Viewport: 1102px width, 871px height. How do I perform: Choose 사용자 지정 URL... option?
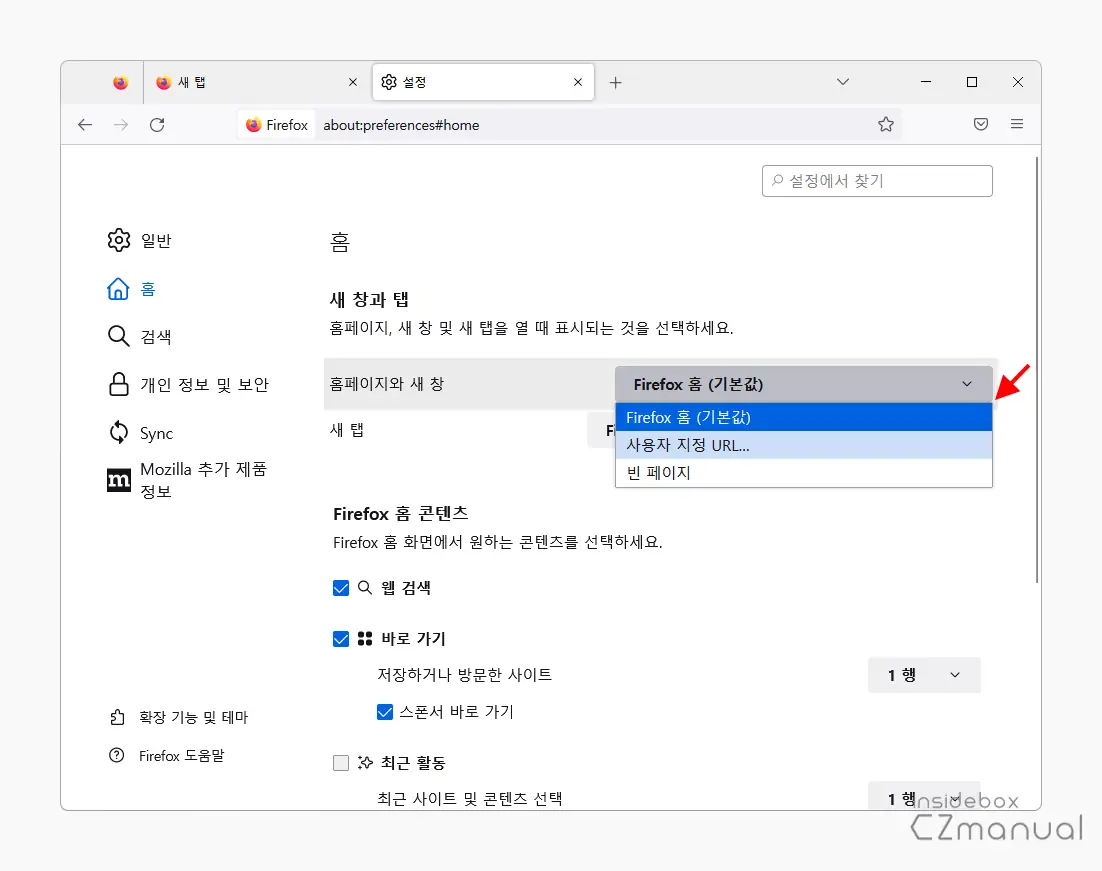click(803, 445)
